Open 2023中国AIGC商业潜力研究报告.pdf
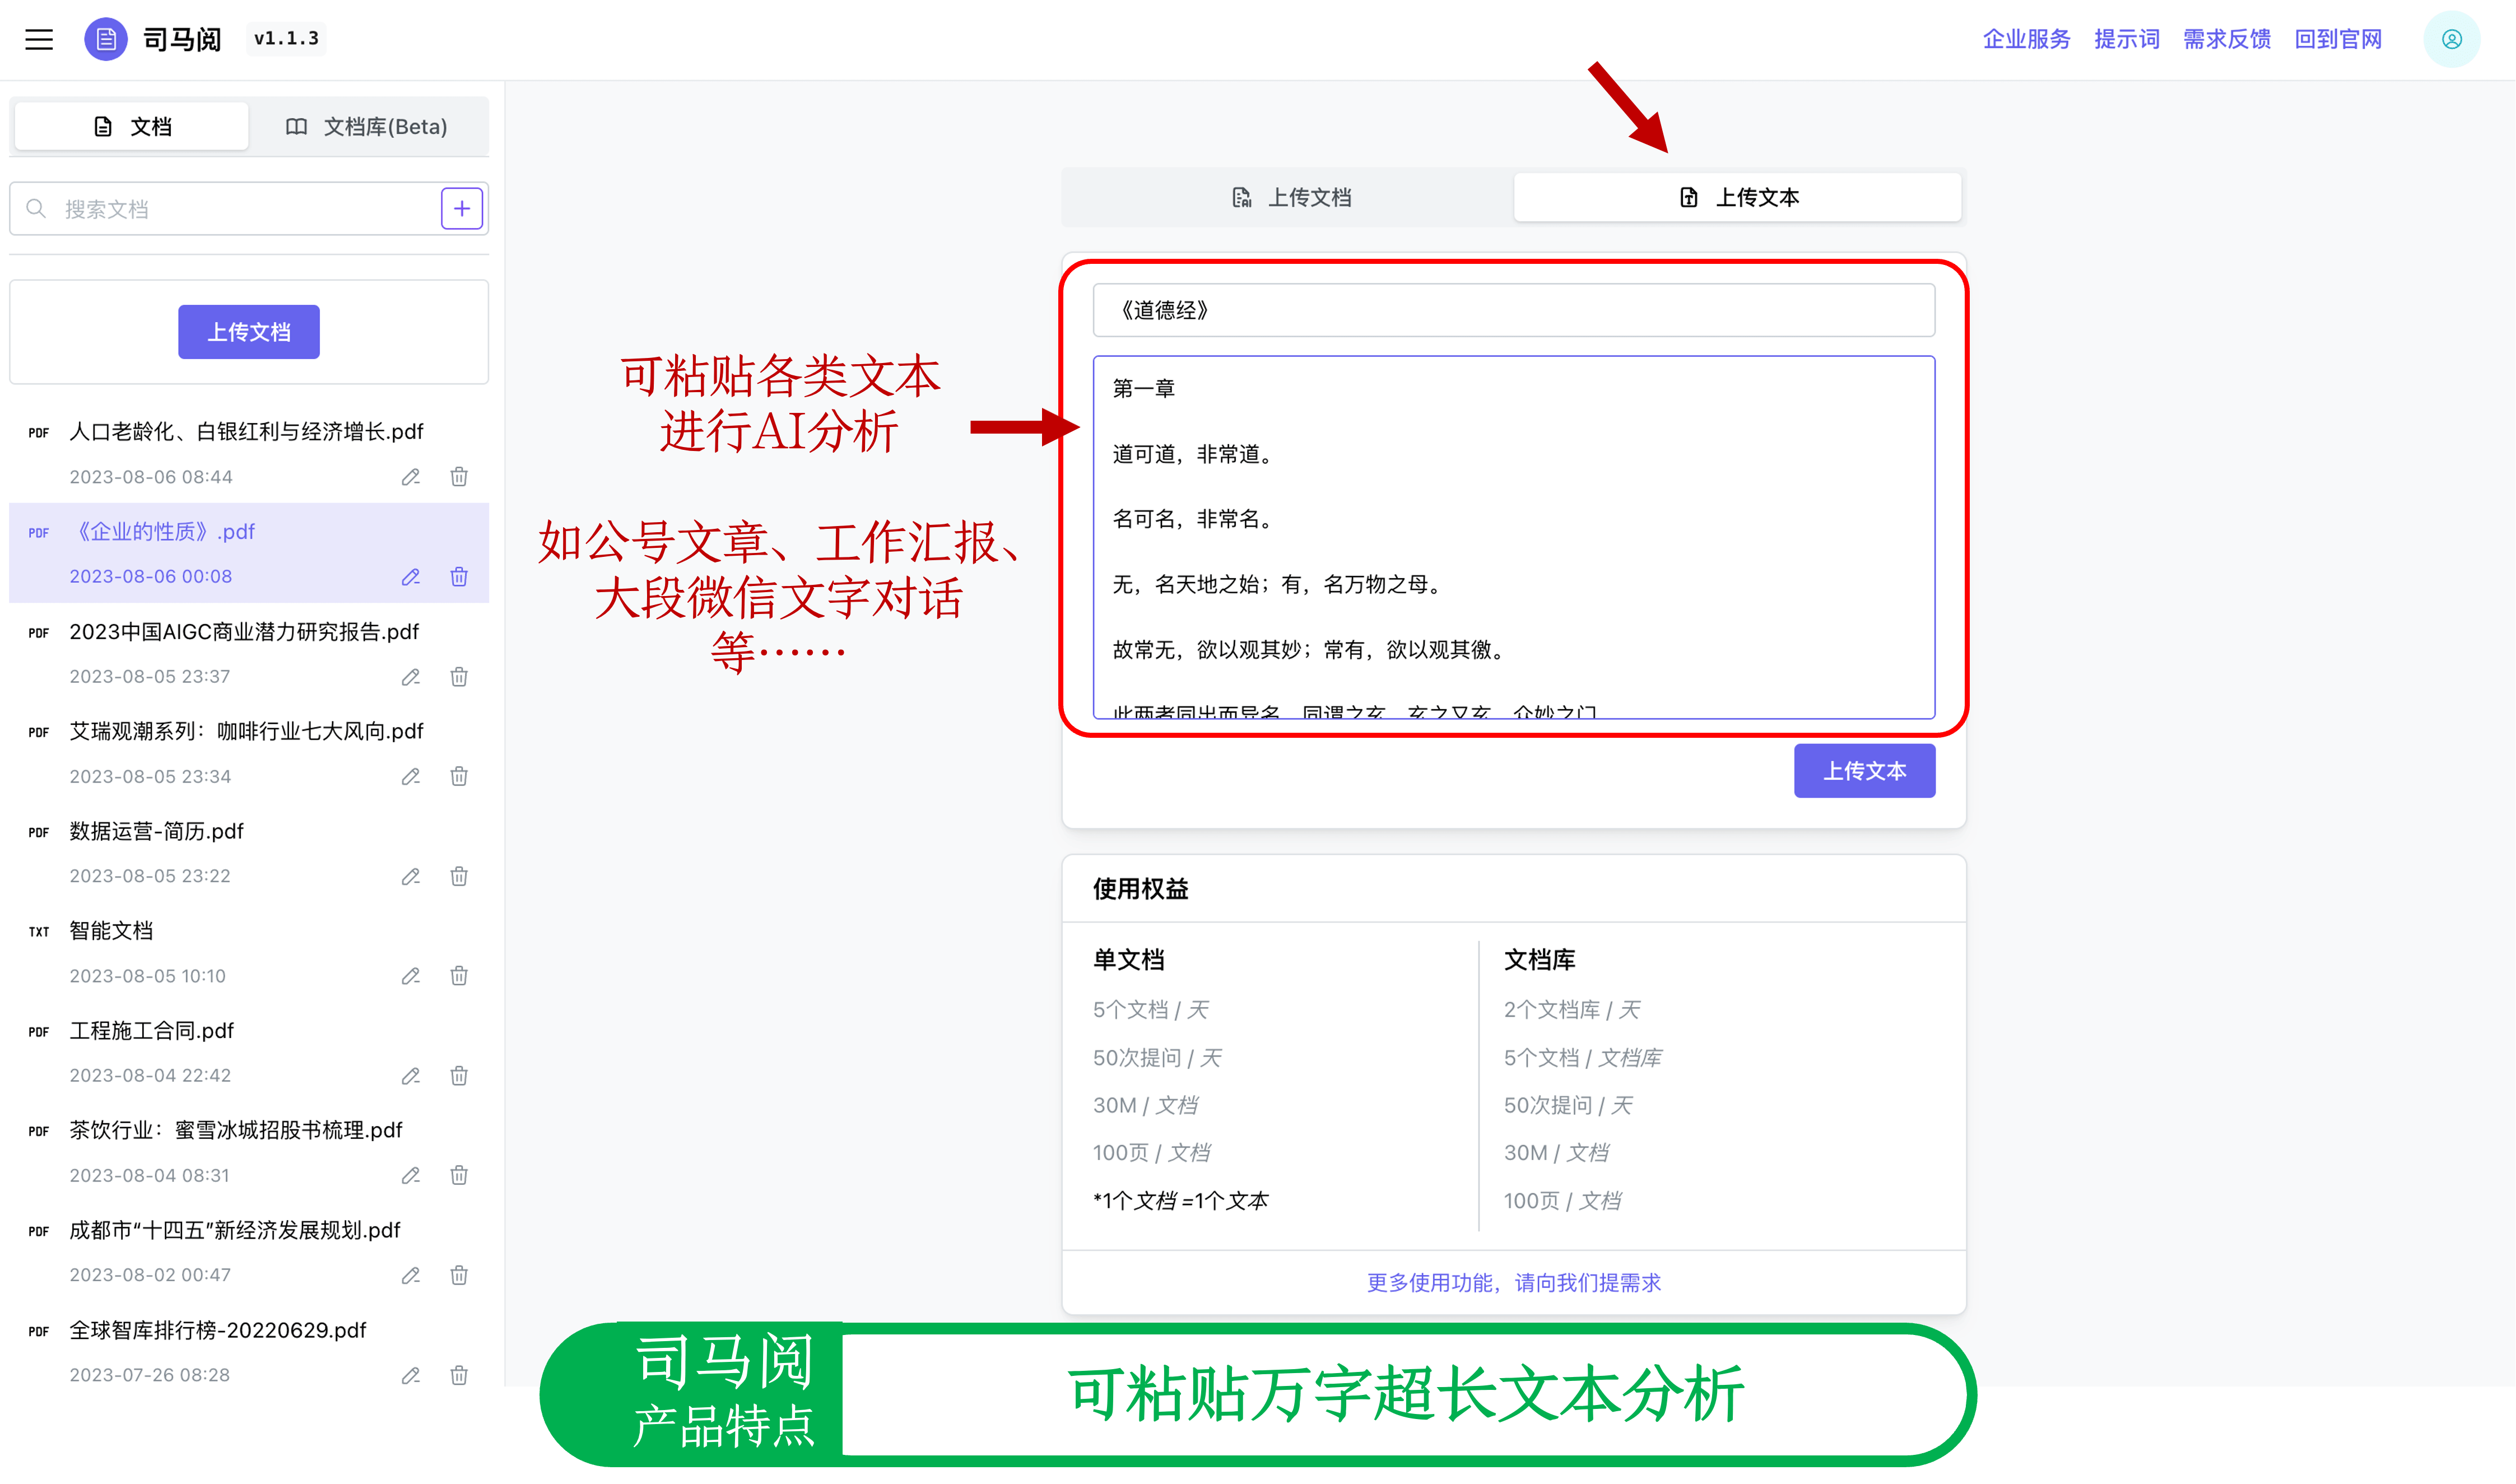Viewport: 2516px width, 1484px height. tap(244, 632)
